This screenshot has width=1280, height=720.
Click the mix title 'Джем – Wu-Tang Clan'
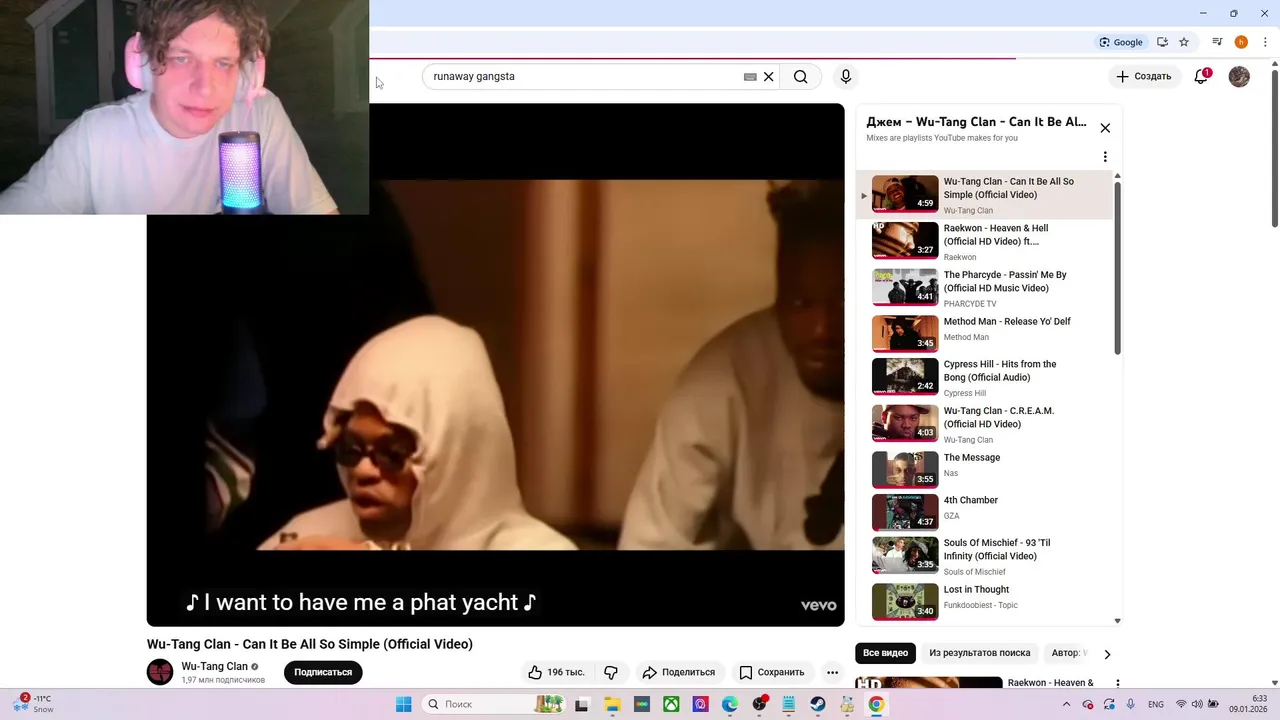[x=976, y=122]
